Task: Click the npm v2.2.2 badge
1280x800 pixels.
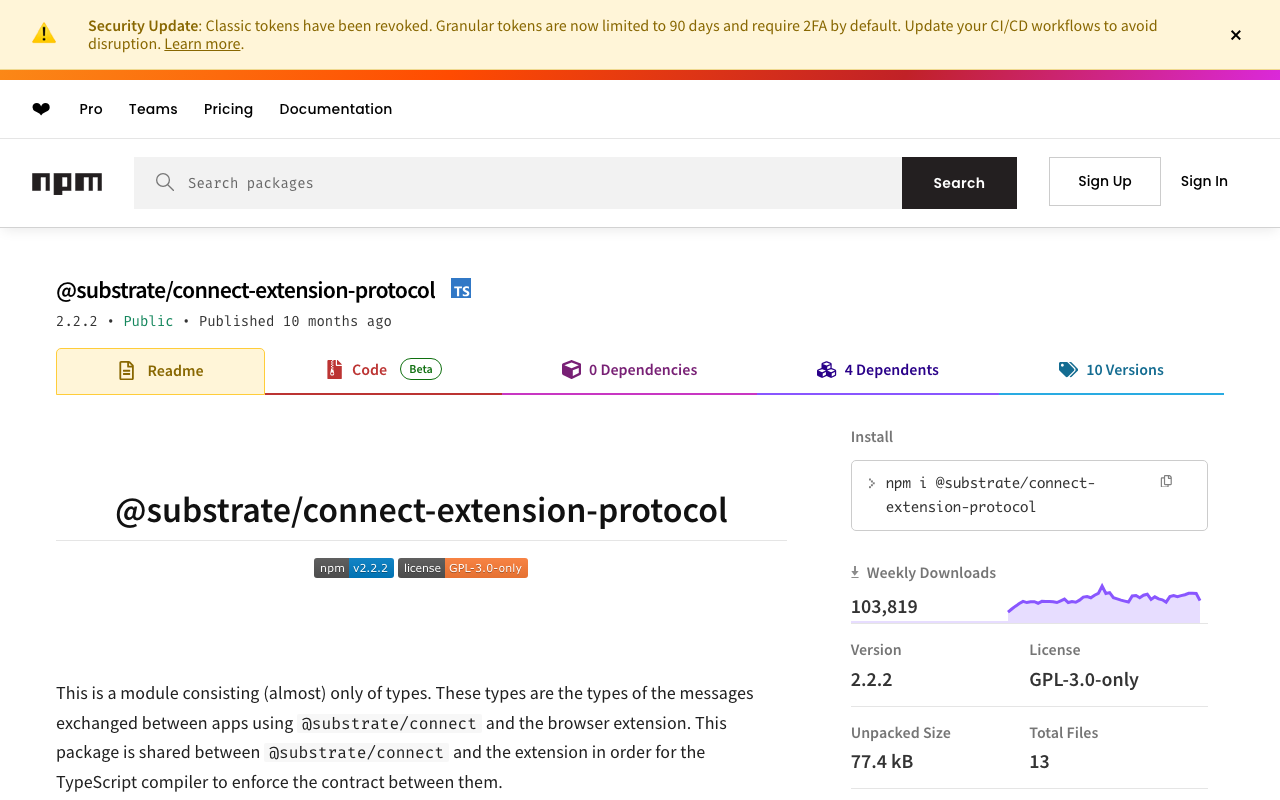Action: click(354, 568)
